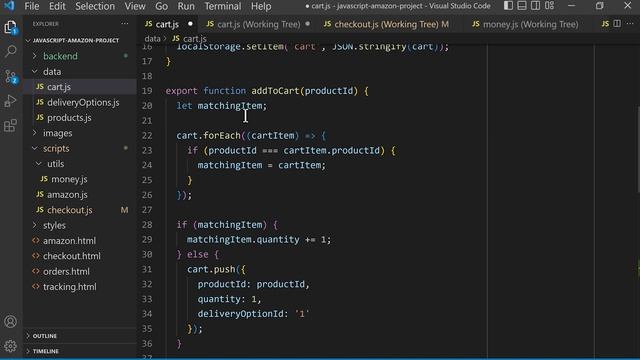The image size is (640, 360).
Task: Open the Run menu
Action: click(x=186, y=6)
